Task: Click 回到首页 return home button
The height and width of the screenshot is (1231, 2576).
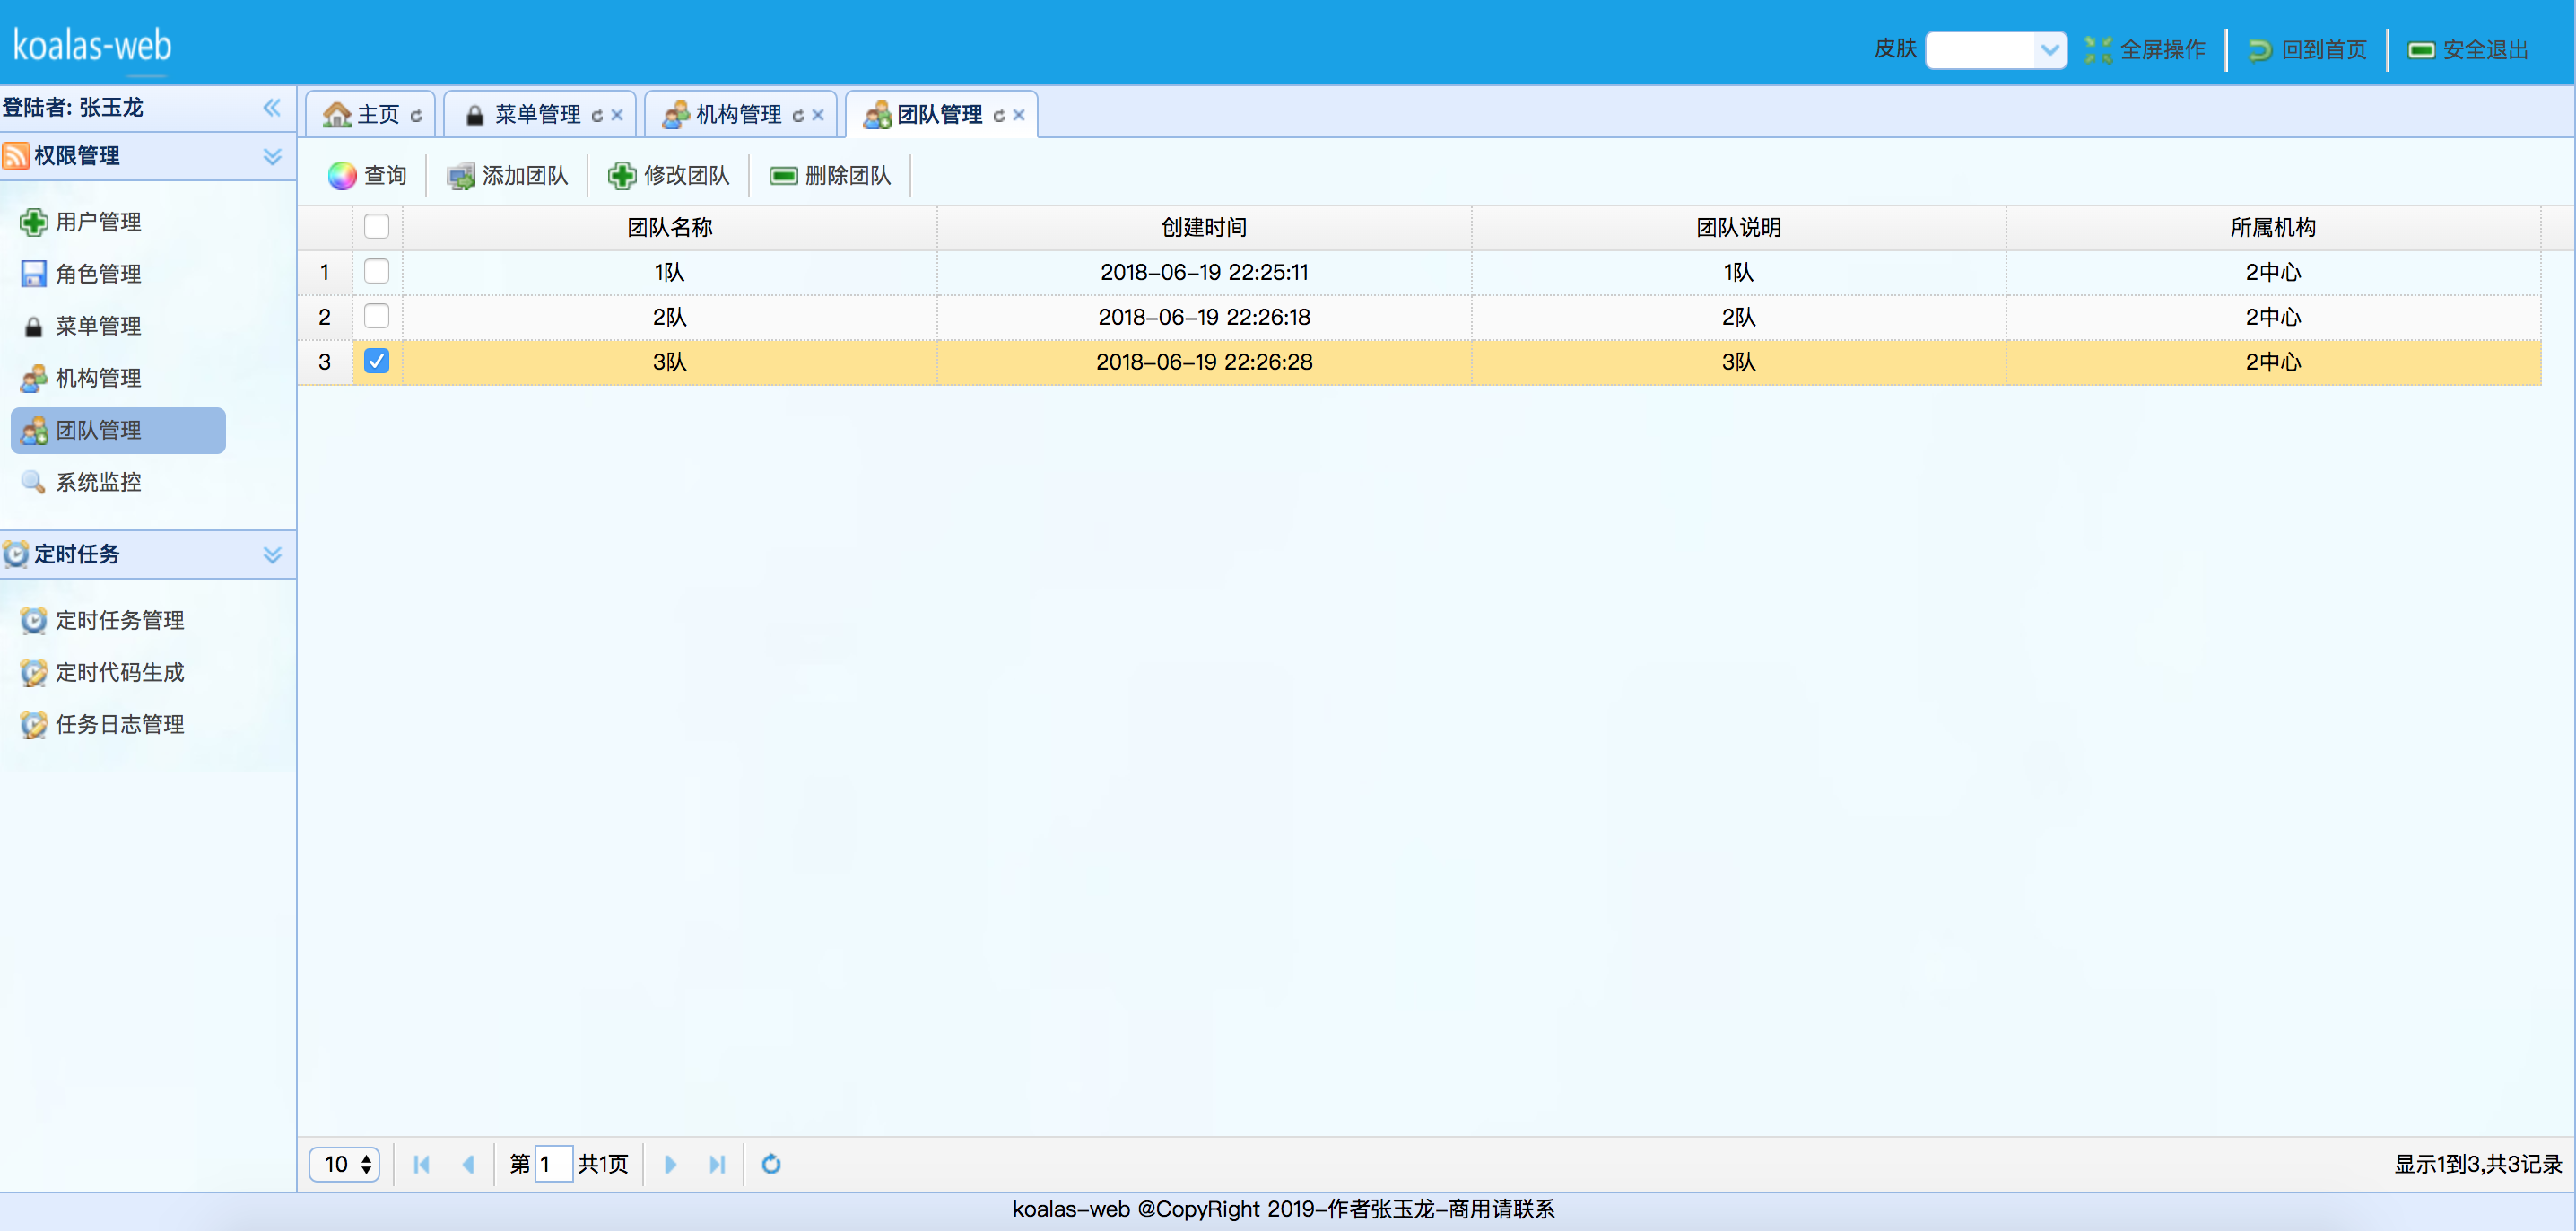Action: (2307, 50)
